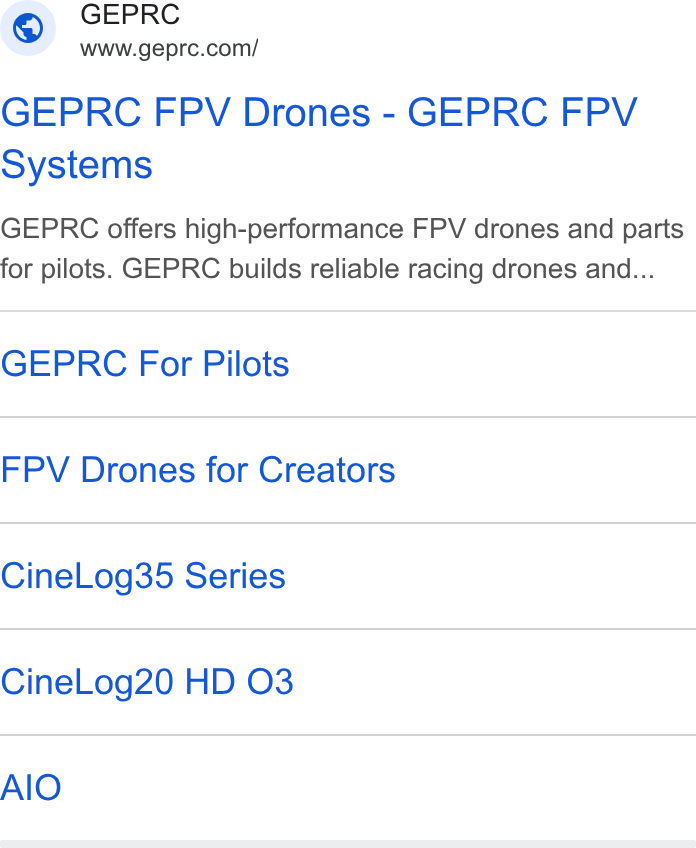Screen dimensions: 696x848
Task: Click the snippet text about high-performance FPV drones
Action: (342, 249)
